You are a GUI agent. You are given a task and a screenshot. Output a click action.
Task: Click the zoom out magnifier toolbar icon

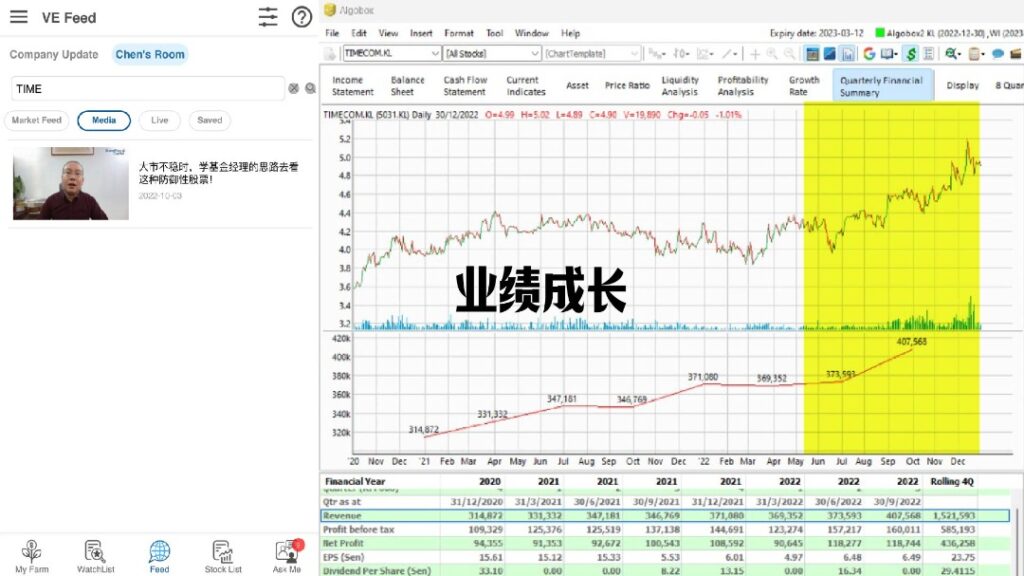790,54
